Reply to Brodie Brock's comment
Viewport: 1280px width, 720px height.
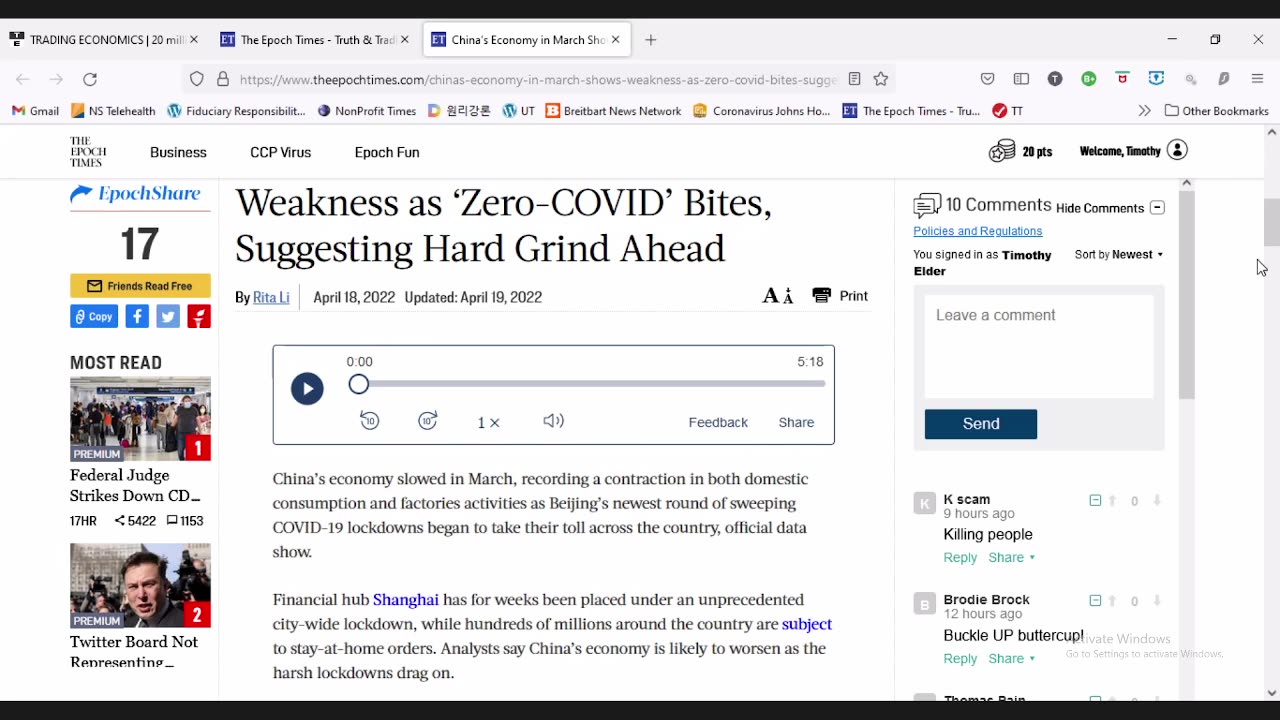click(x=960, y=658)
